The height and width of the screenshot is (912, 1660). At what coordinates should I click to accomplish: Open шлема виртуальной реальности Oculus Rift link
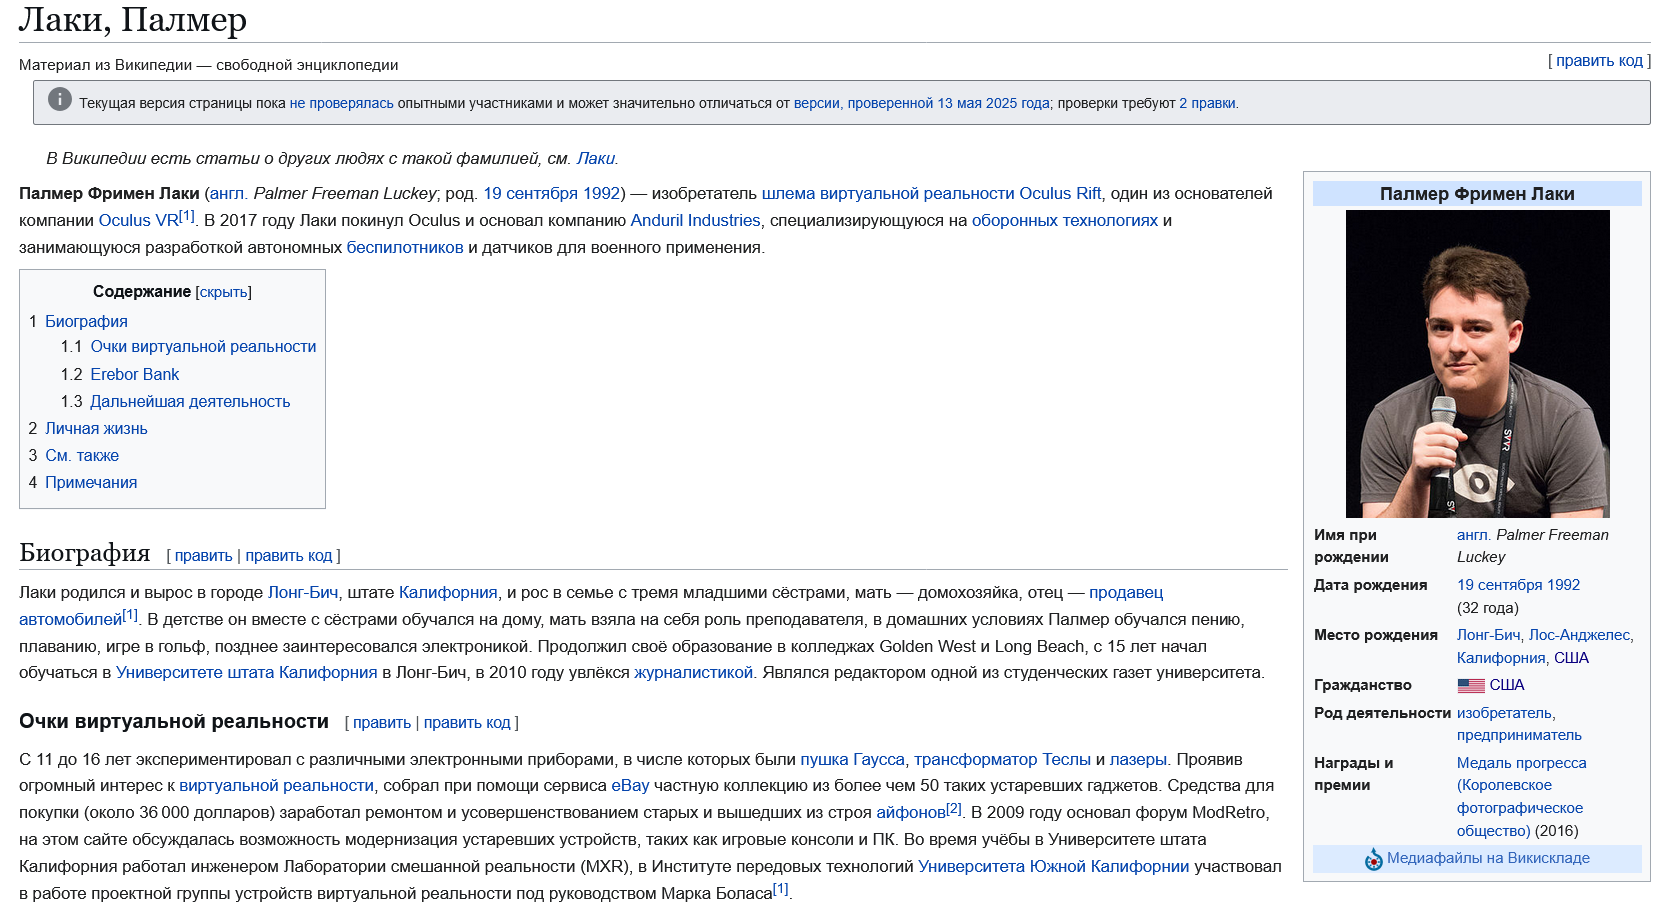pyautogui.click(x=931, y=193)
